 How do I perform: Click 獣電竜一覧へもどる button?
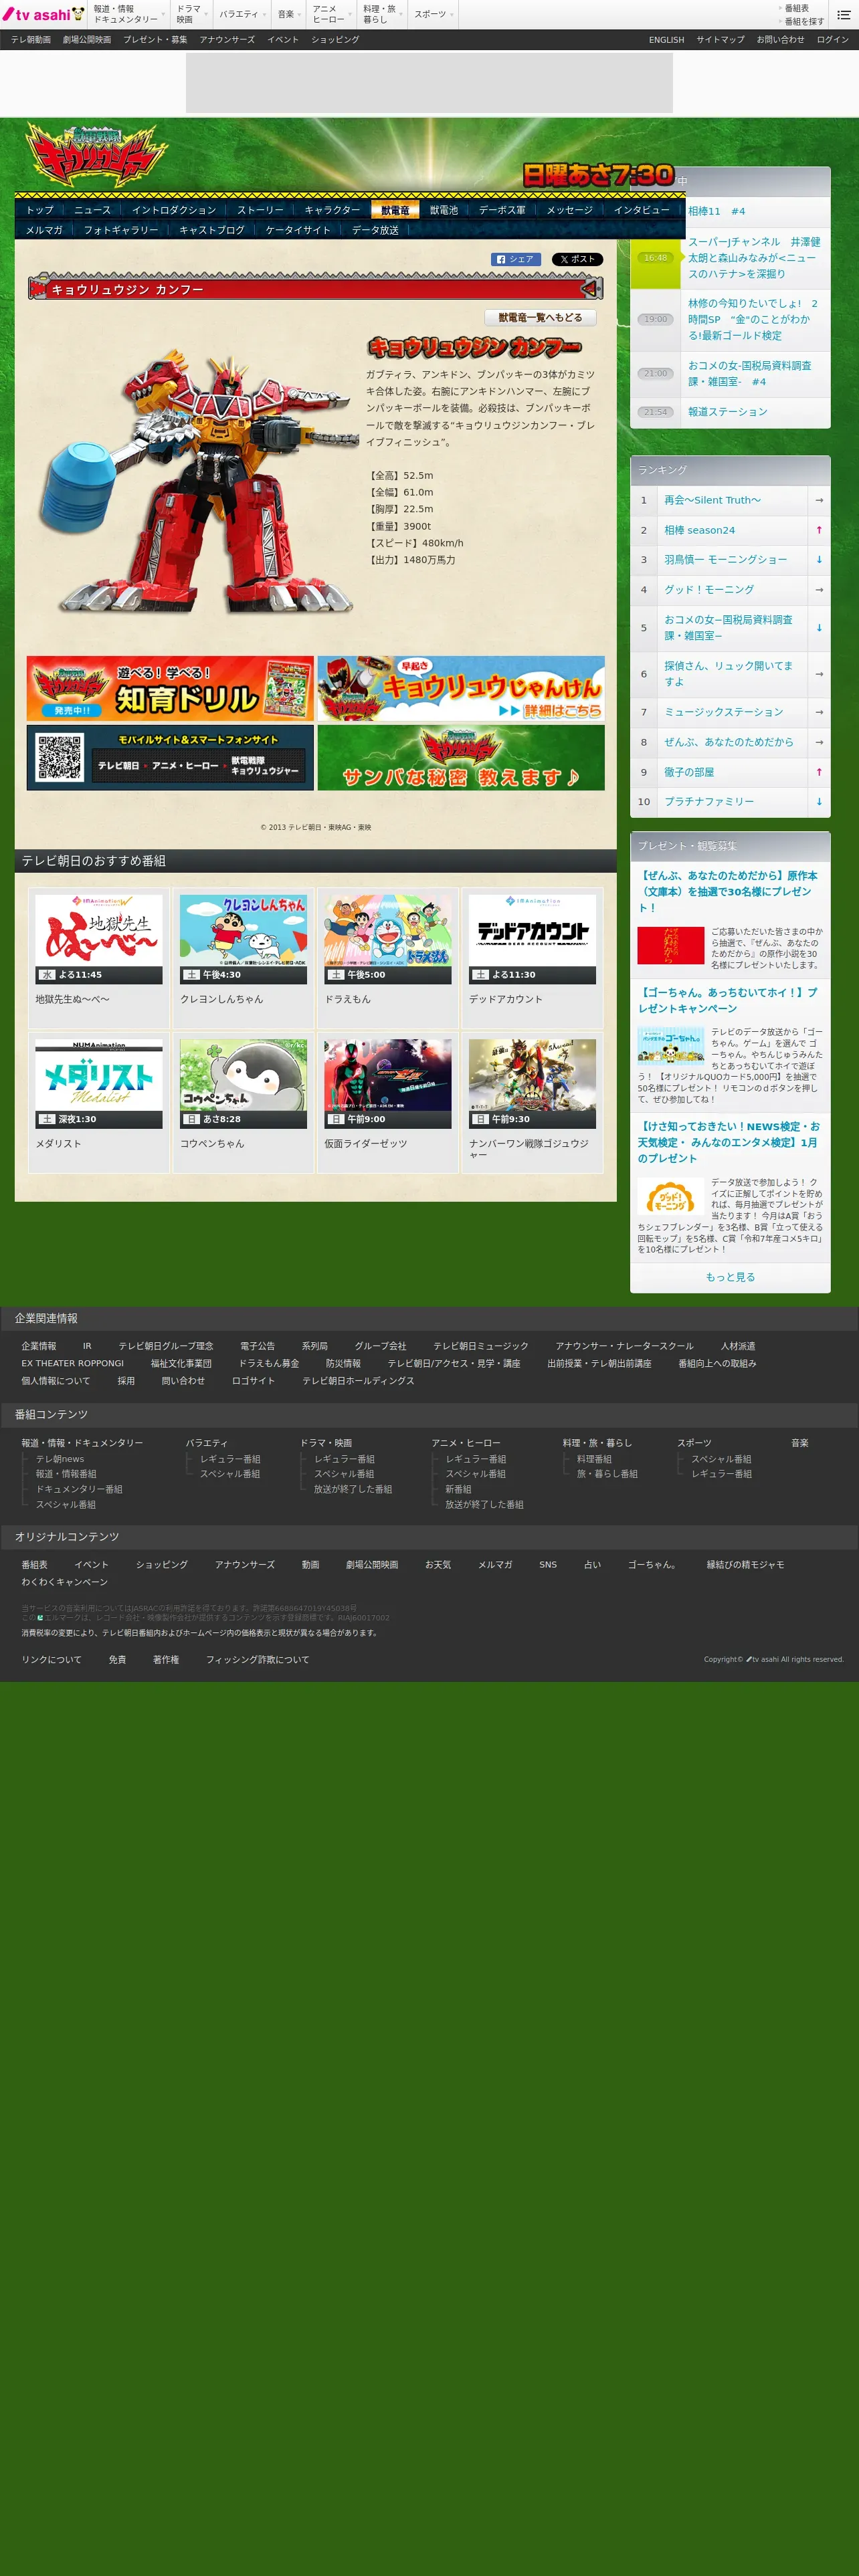[x=540, y=317]
